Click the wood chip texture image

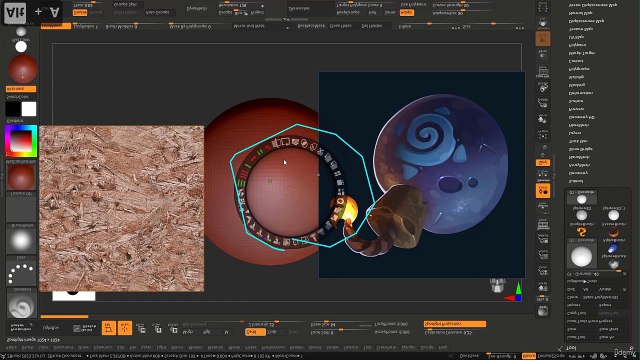click(x=122, y=209)
